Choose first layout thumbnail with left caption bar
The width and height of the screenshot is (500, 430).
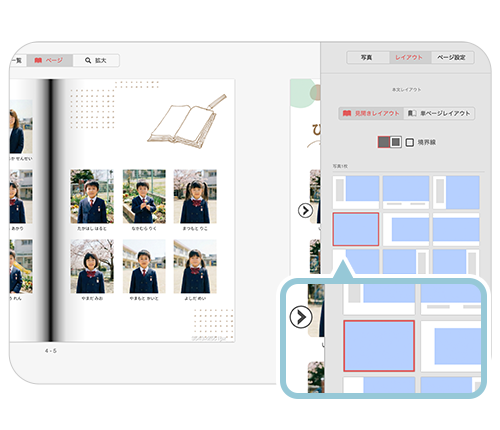[356, 192]
